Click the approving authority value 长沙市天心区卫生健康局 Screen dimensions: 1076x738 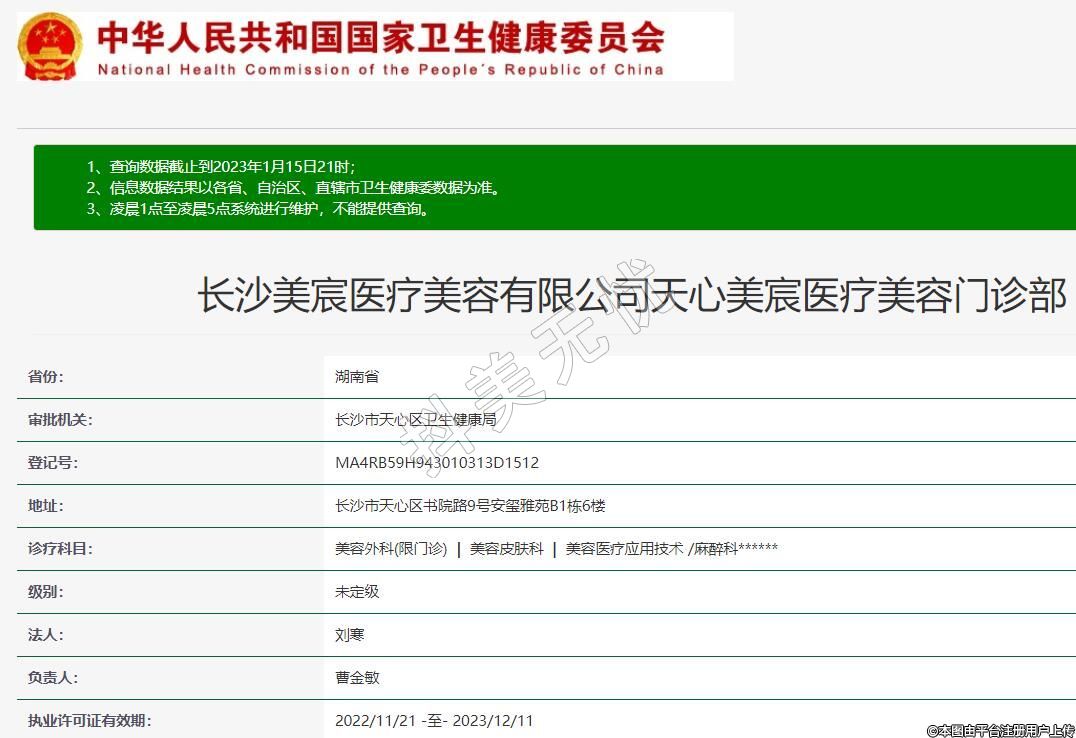415,420
